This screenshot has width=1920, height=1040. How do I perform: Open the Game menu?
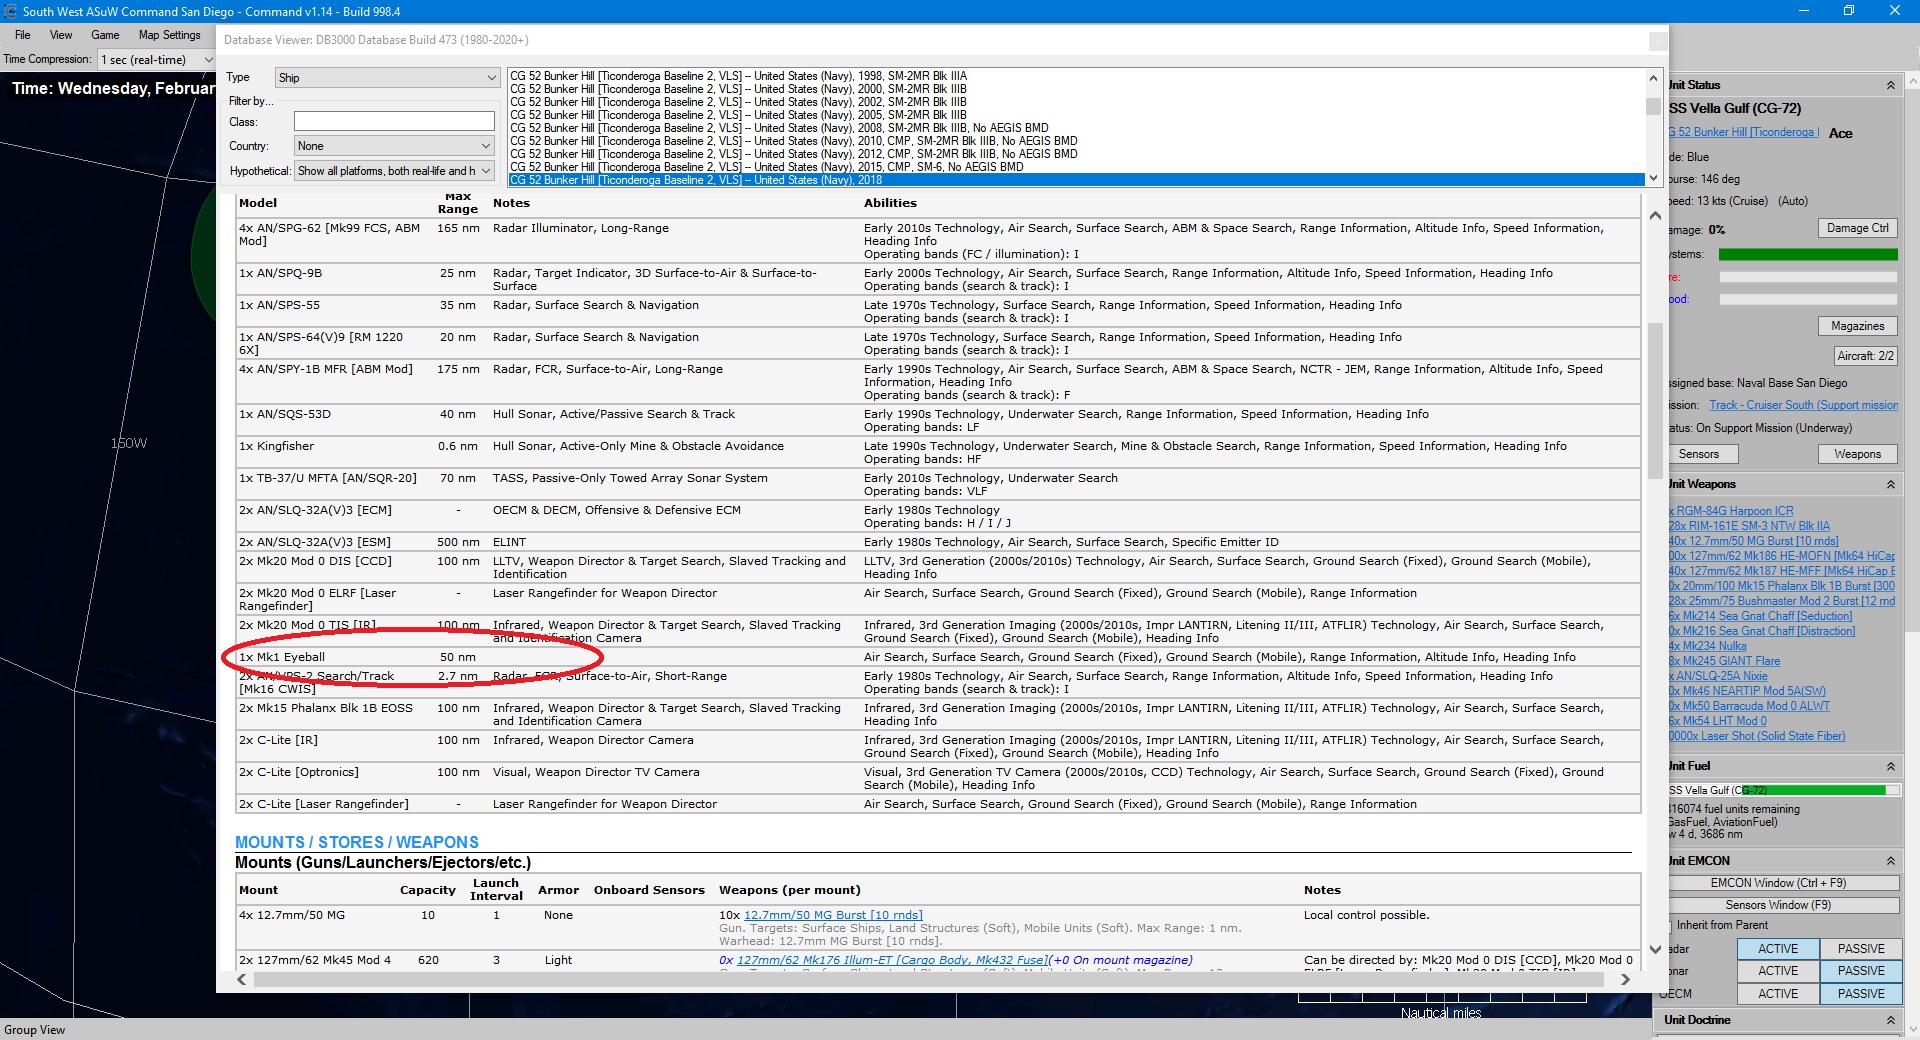105,35
